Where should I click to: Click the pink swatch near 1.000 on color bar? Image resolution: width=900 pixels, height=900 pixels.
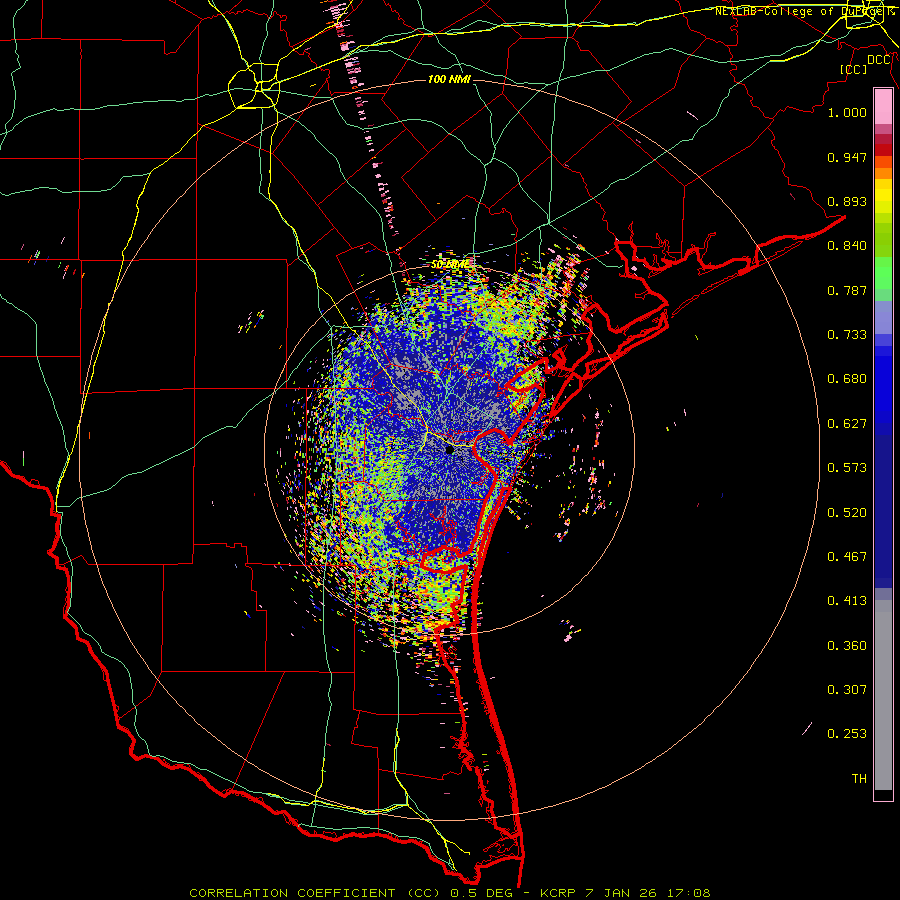883,107
